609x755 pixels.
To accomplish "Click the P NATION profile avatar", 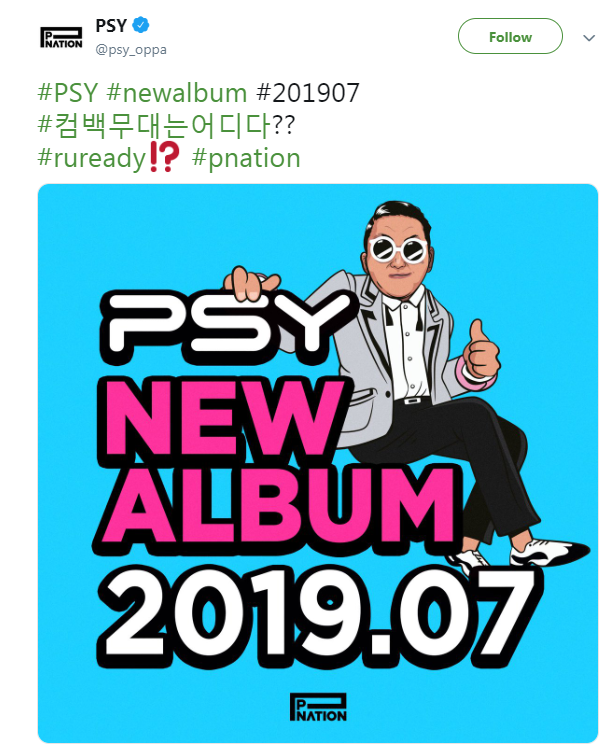I will [x=61, y=38].
